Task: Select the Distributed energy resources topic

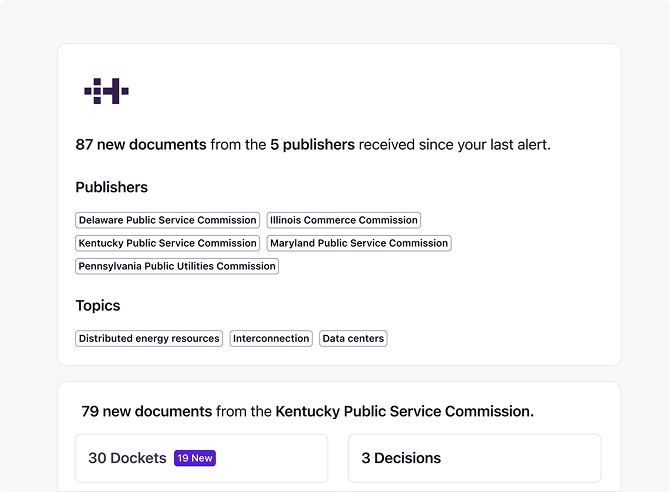Action: click(x=149, y=339)
